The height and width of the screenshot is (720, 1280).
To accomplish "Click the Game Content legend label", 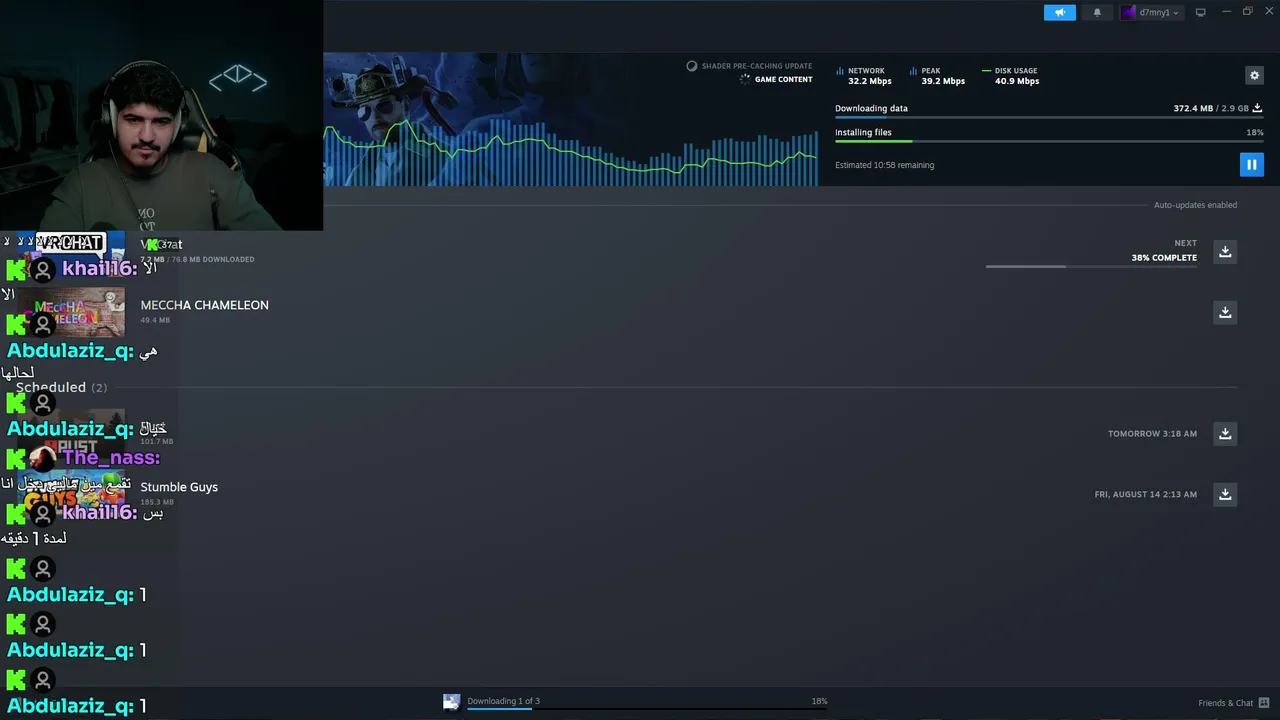I will coord(776,79).
